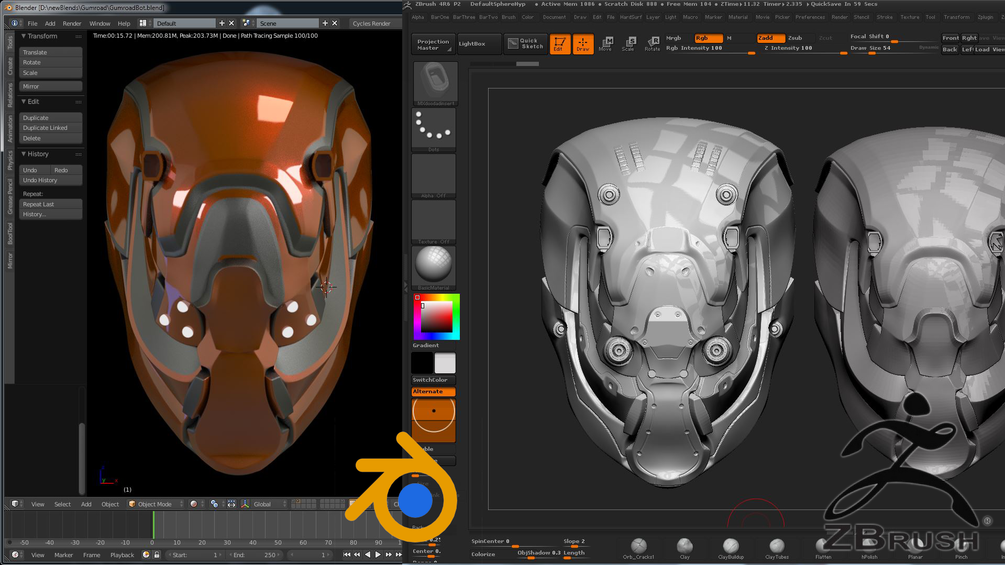Toggle the Rgb channel button

click(708, 38)
